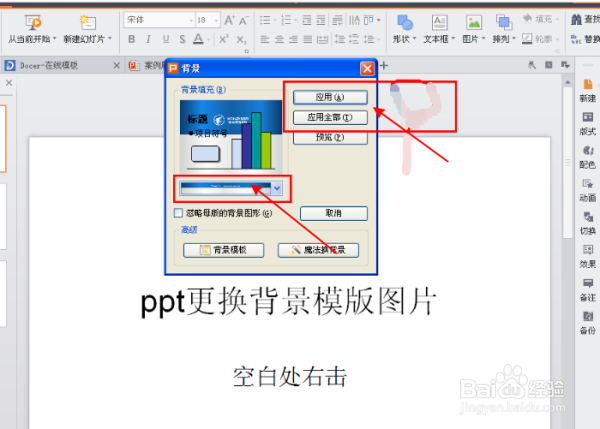600x429 pixels.
Task: Click 取消 cancel button
Action: tap(334, 213)
